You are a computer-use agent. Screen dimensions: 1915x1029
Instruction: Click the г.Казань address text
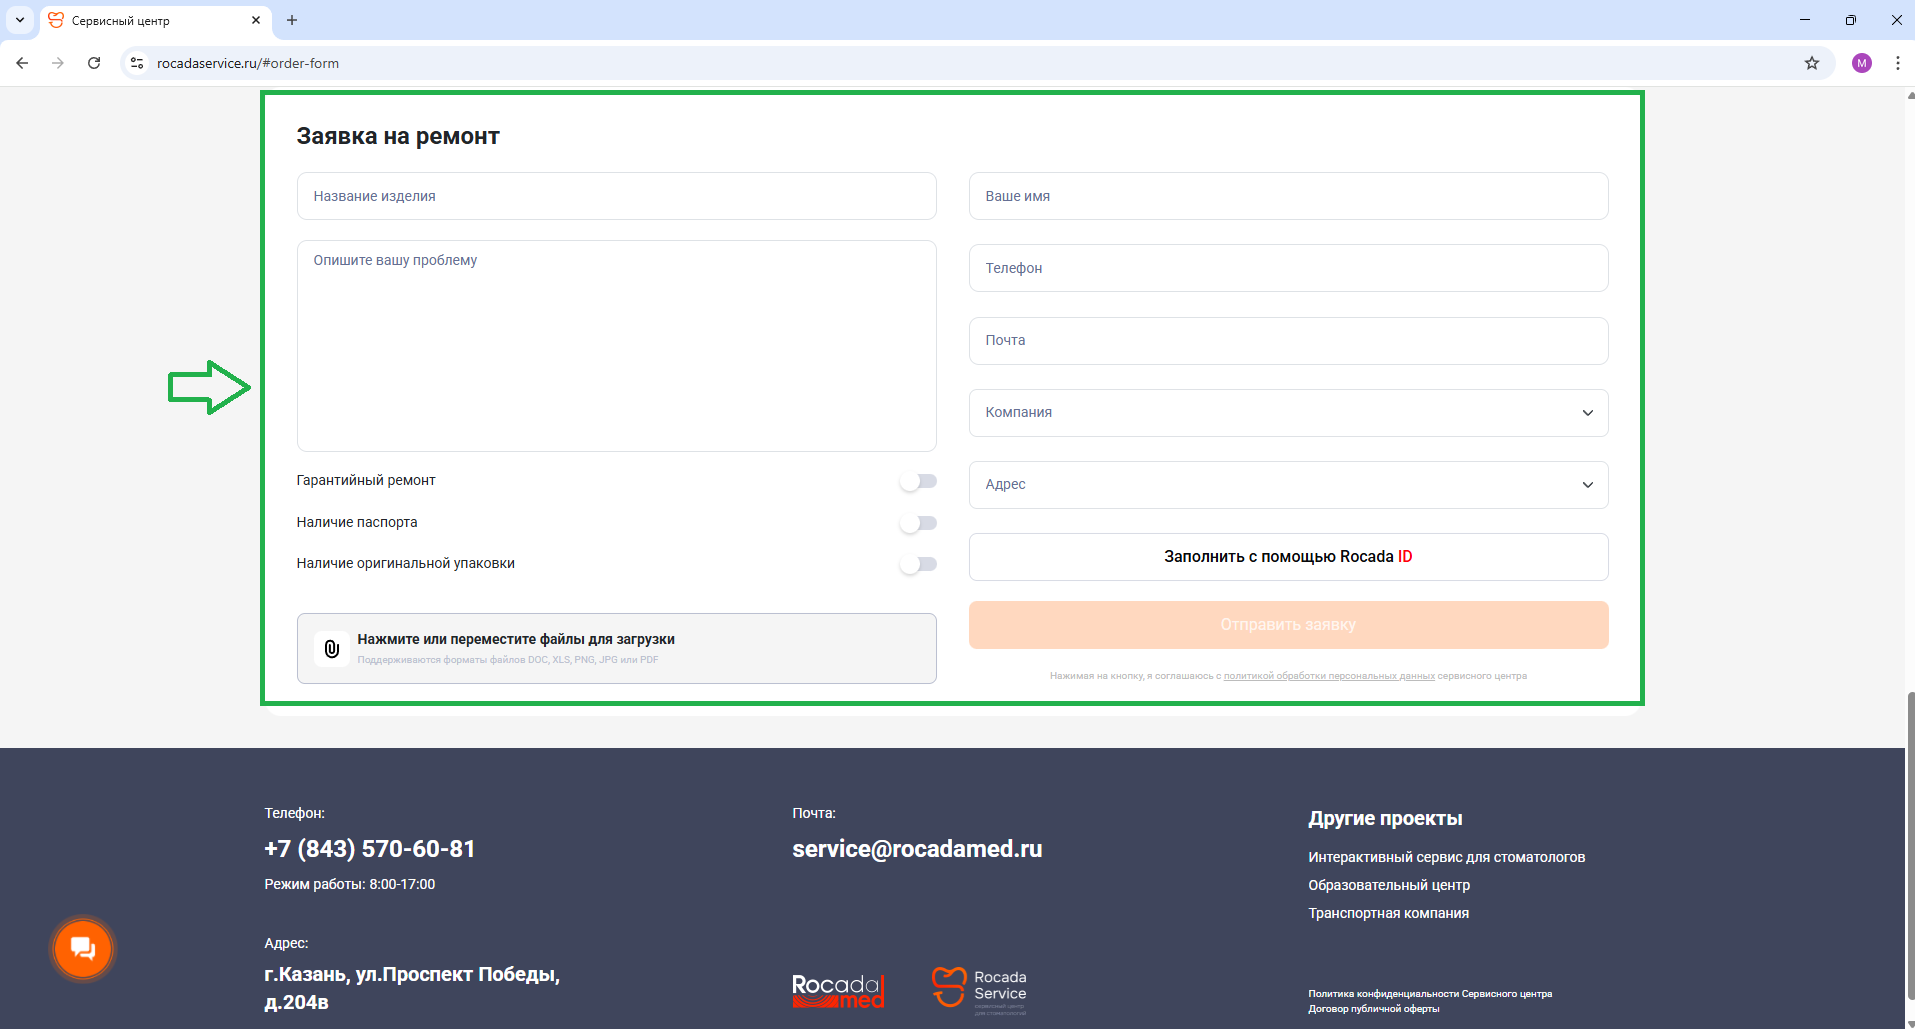click(x=412, y=988)
